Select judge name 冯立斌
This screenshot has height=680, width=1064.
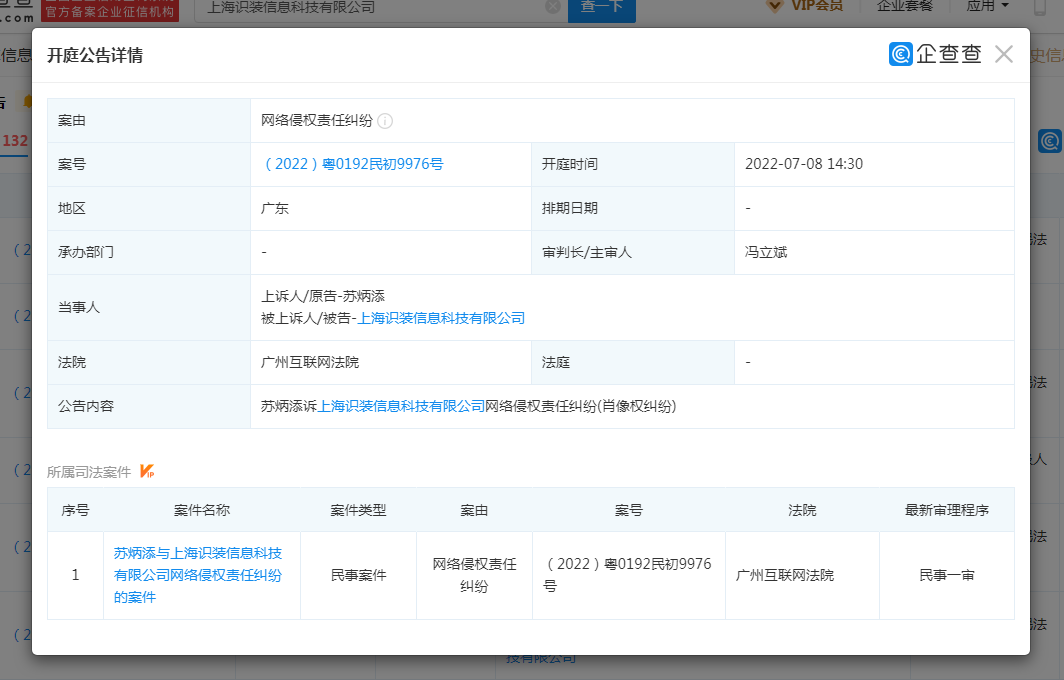click(x=766, y=252)
